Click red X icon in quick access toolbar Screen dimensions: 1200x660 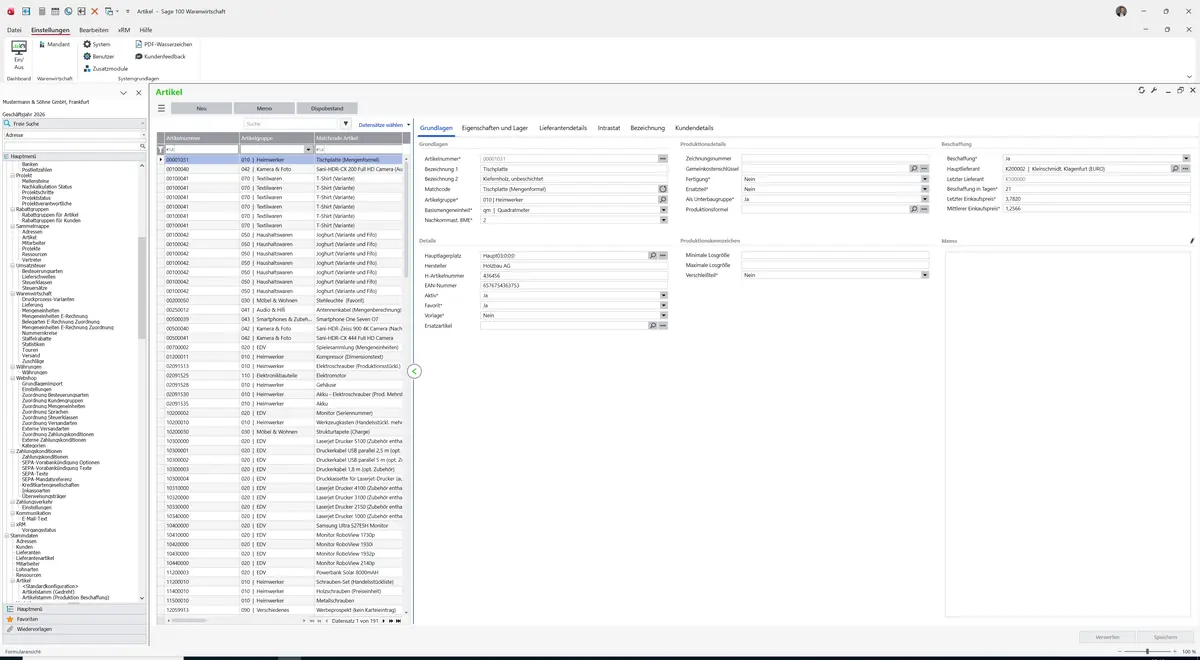click(x=95, y=11)
